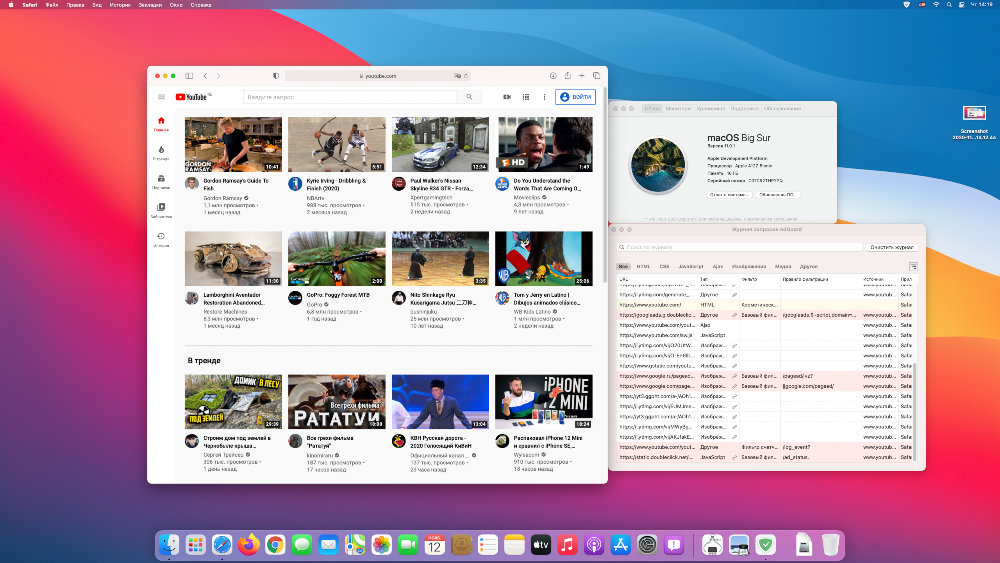Open the YouTube apps grid icon
The width and height of the screenshot is (1000, 563).
click(525, 97)
